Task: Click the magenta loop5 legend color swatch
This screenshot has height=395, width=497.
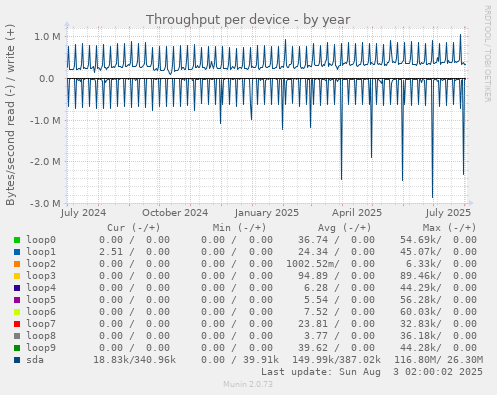Action: pos(17,300)
